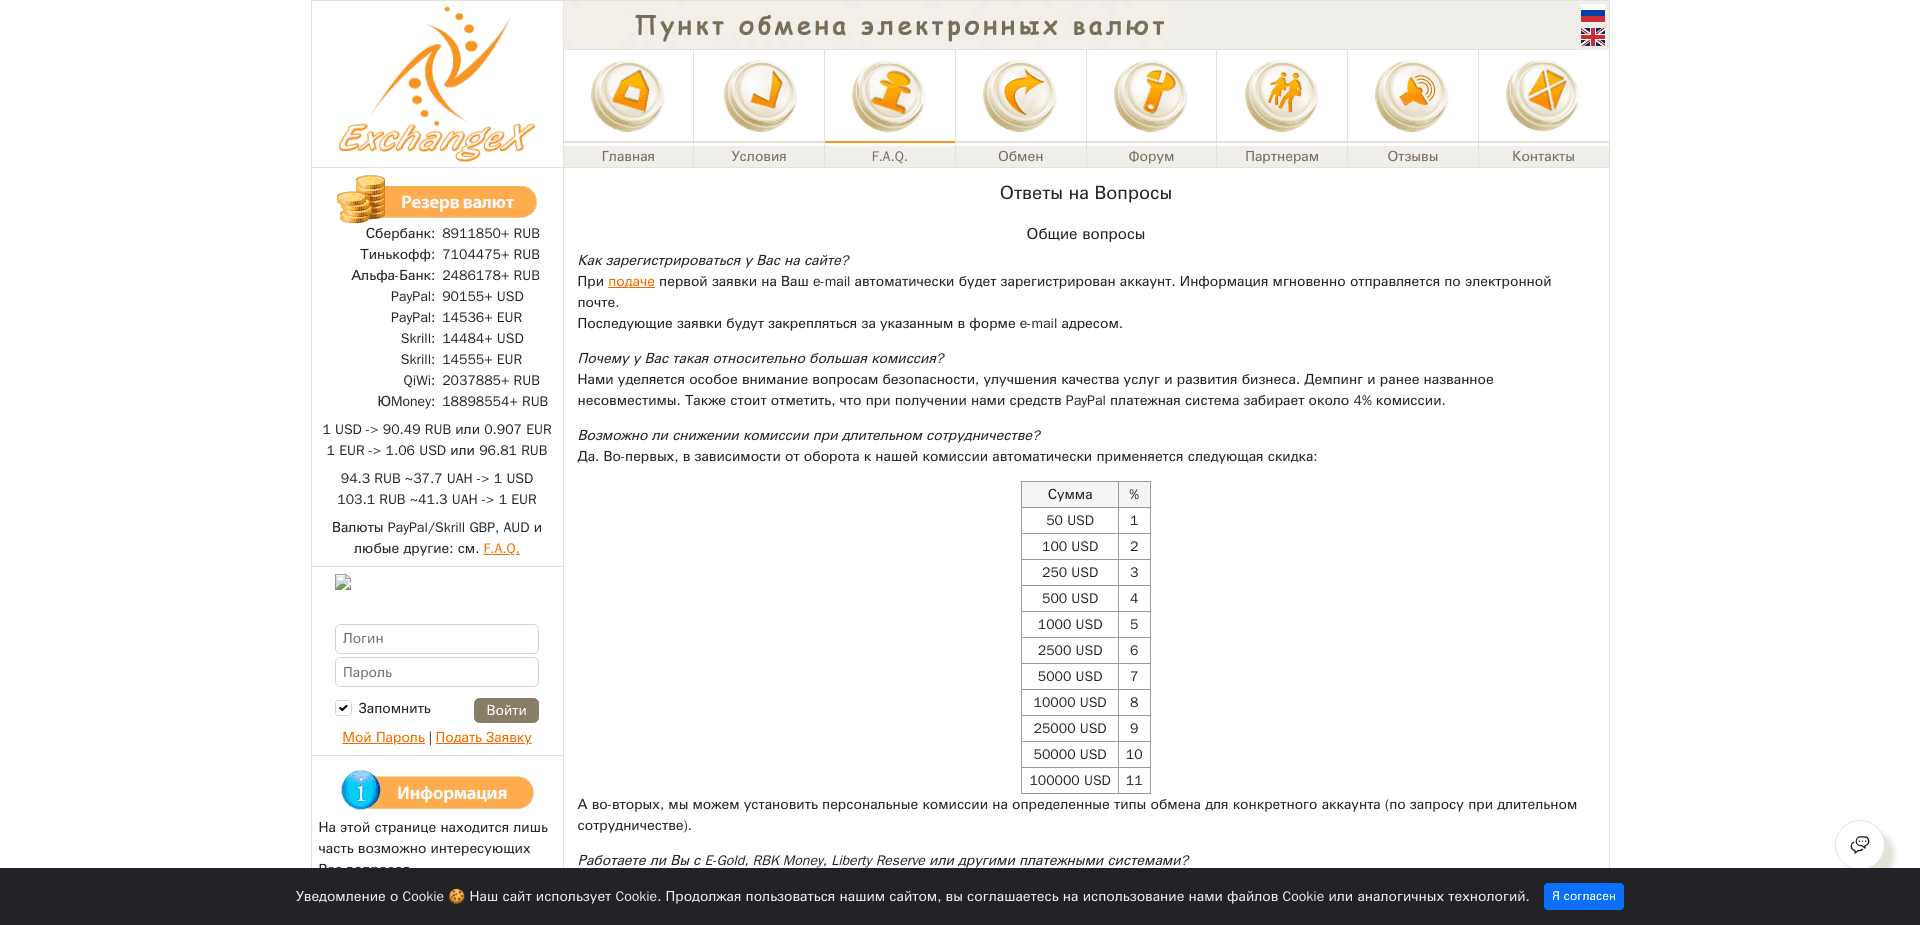
Task: Select the Контакты envelope icon
Action: point(1542,95)
